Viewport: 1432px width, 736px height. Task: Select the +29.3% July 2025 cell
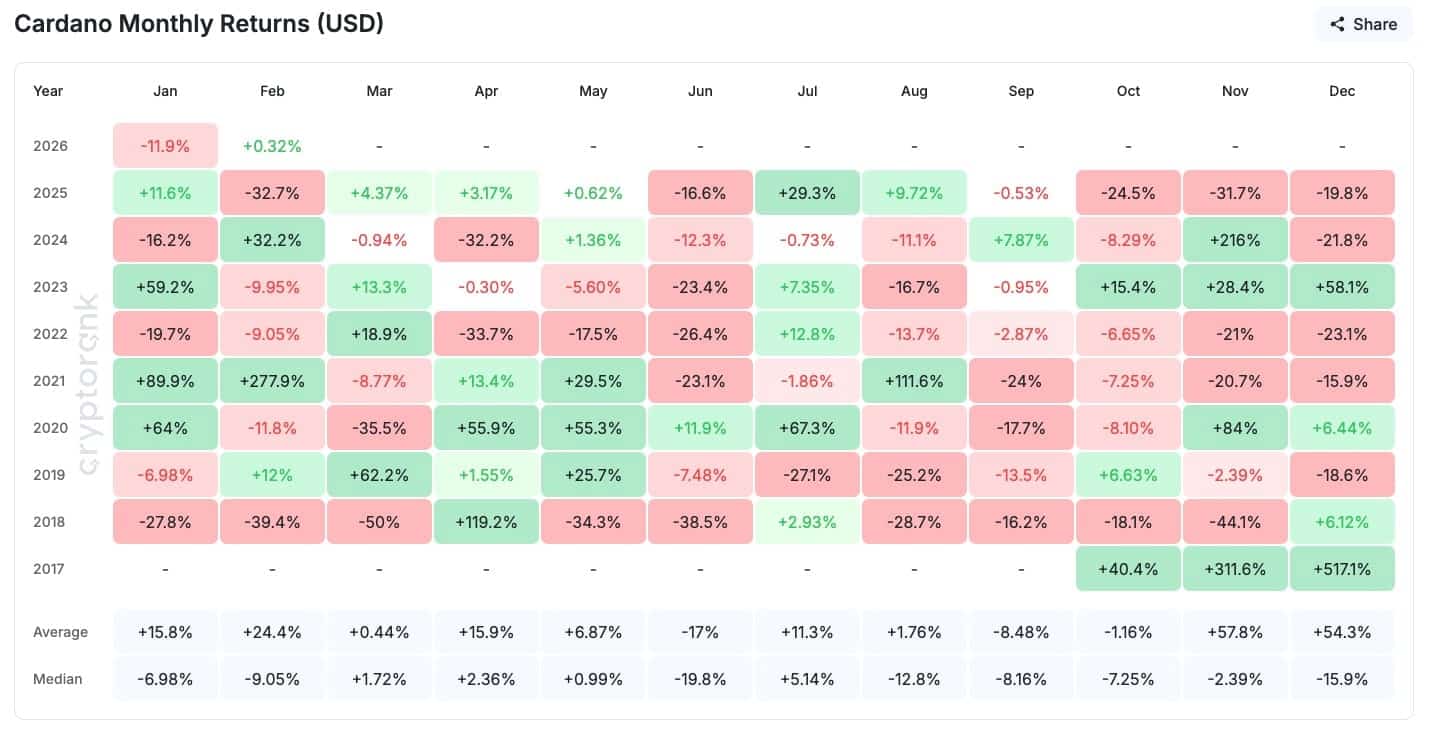[x=807, y=192]
